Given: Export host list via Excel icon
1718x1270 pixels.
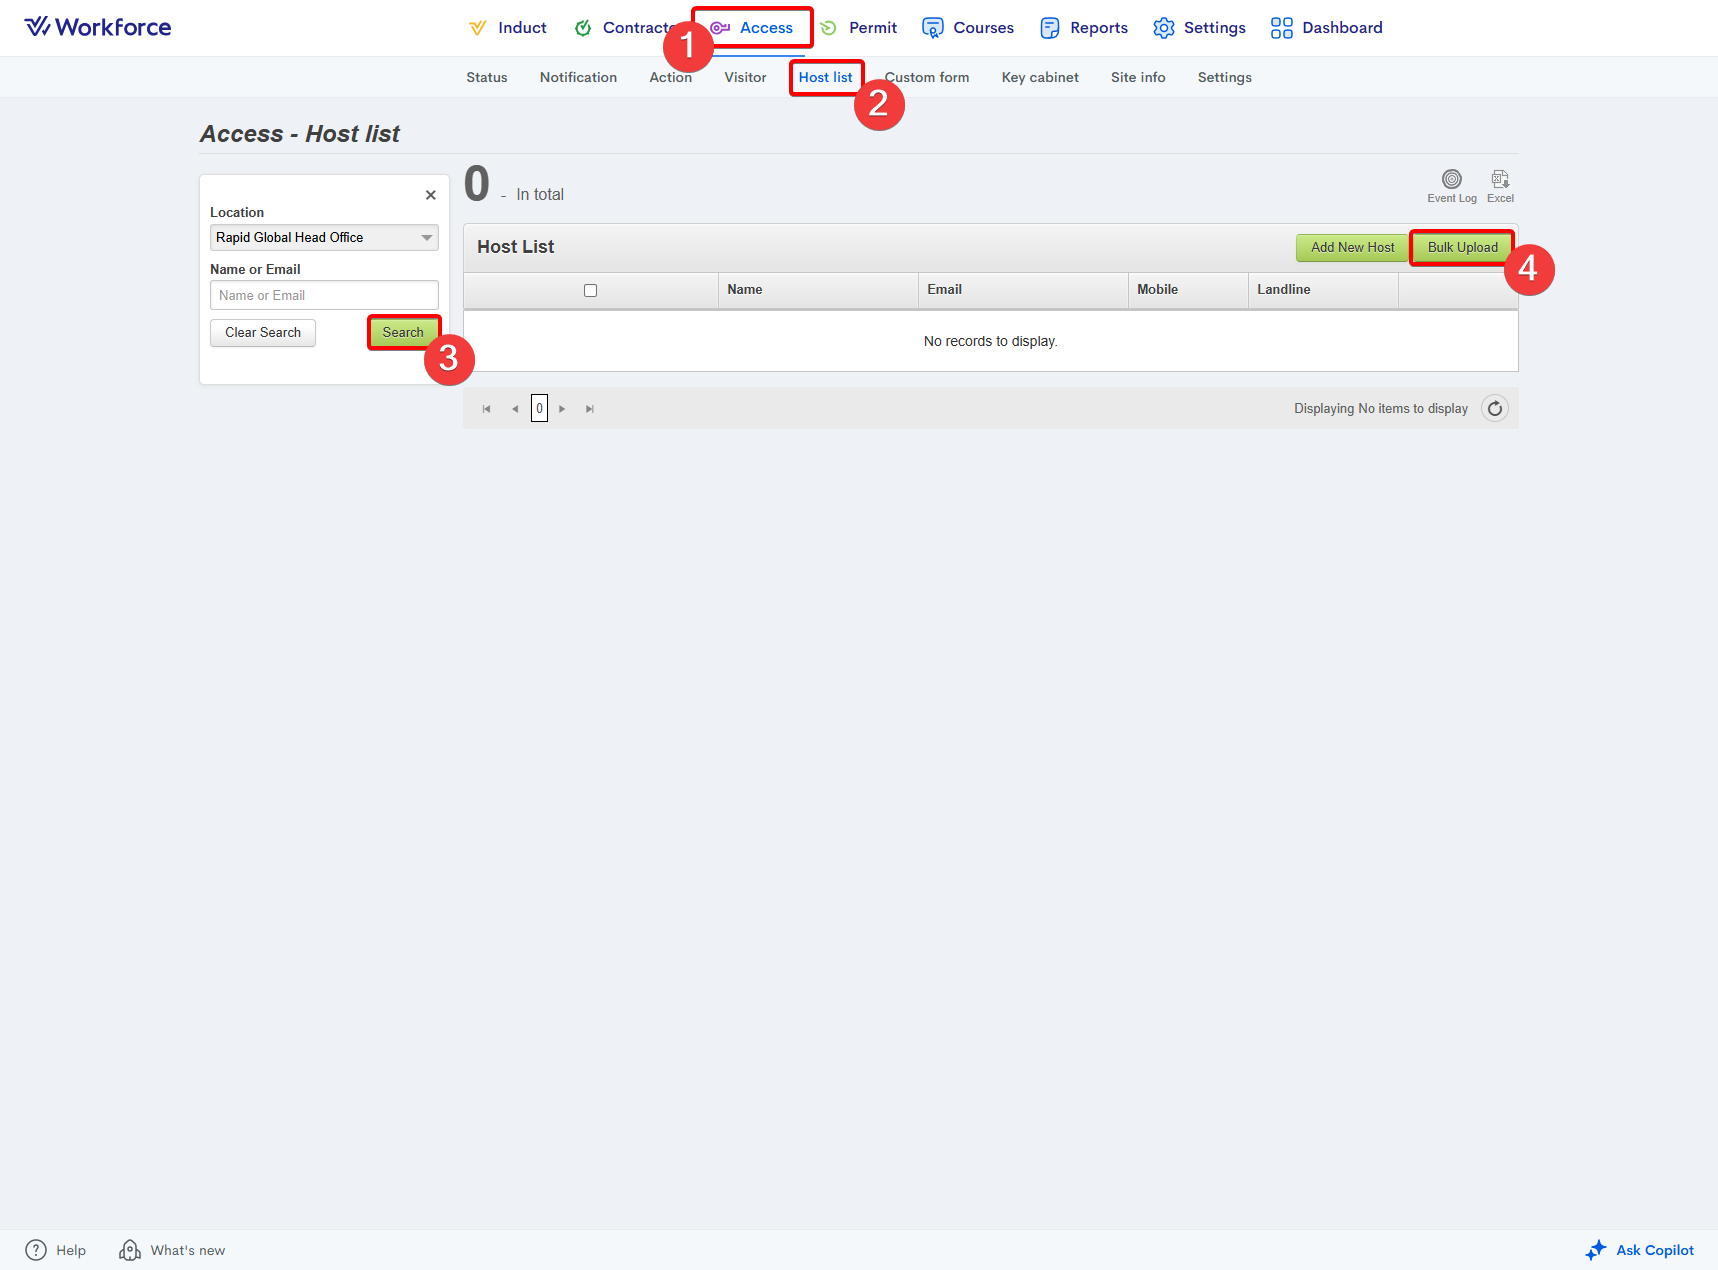Looking at the screenshot, I should coord(1500,180).
